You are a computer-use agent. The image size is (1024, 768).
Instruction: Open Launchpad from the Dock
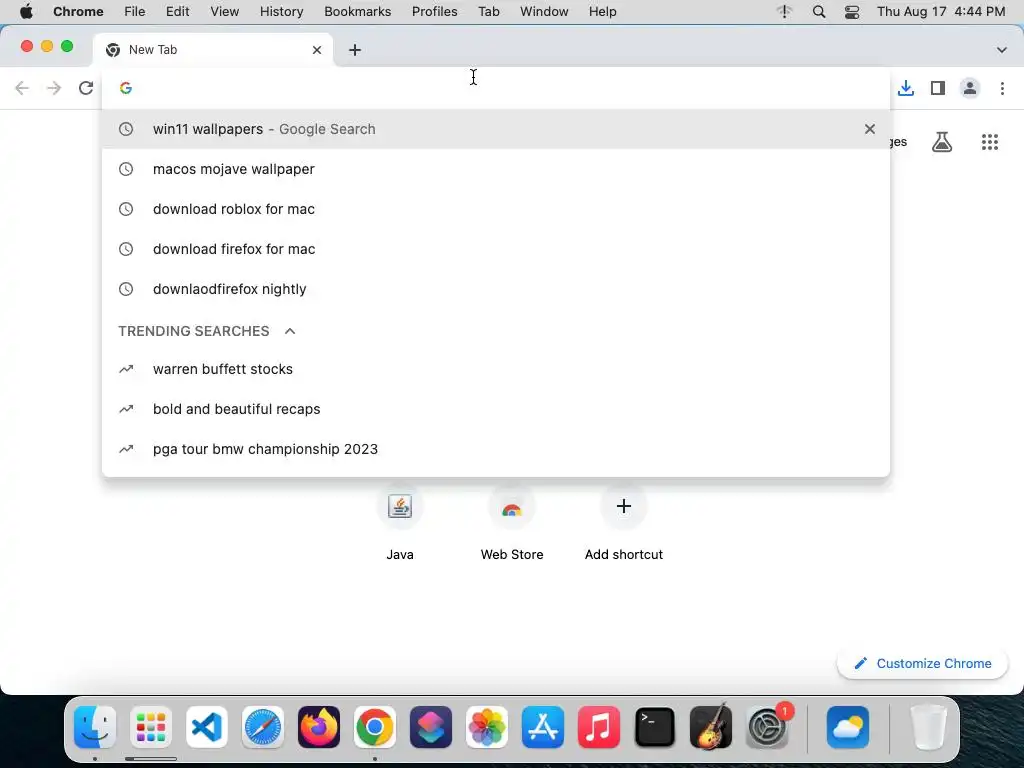[x=151, y=727]
